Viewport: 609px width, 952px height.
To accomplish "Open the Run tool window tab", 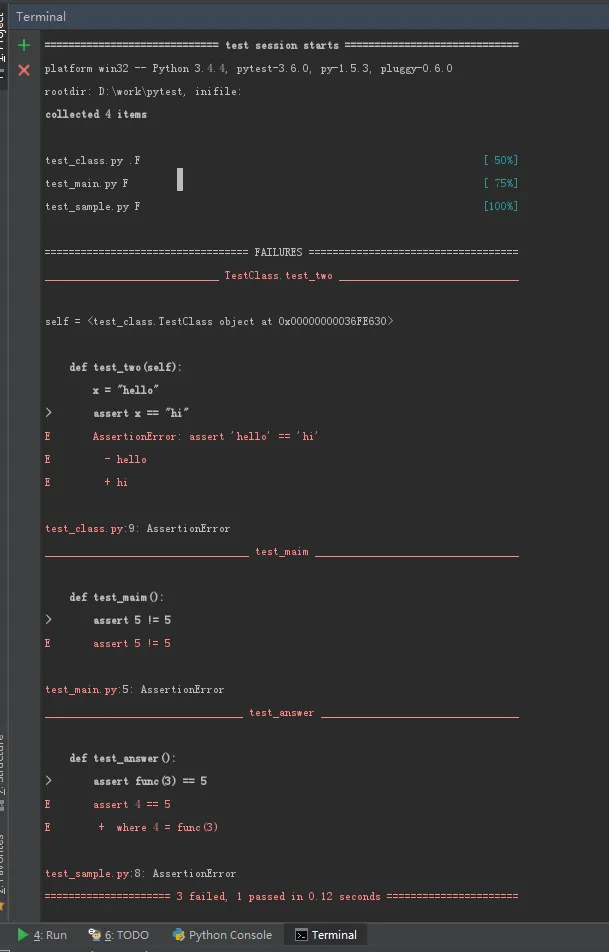I will click(42, 935).
